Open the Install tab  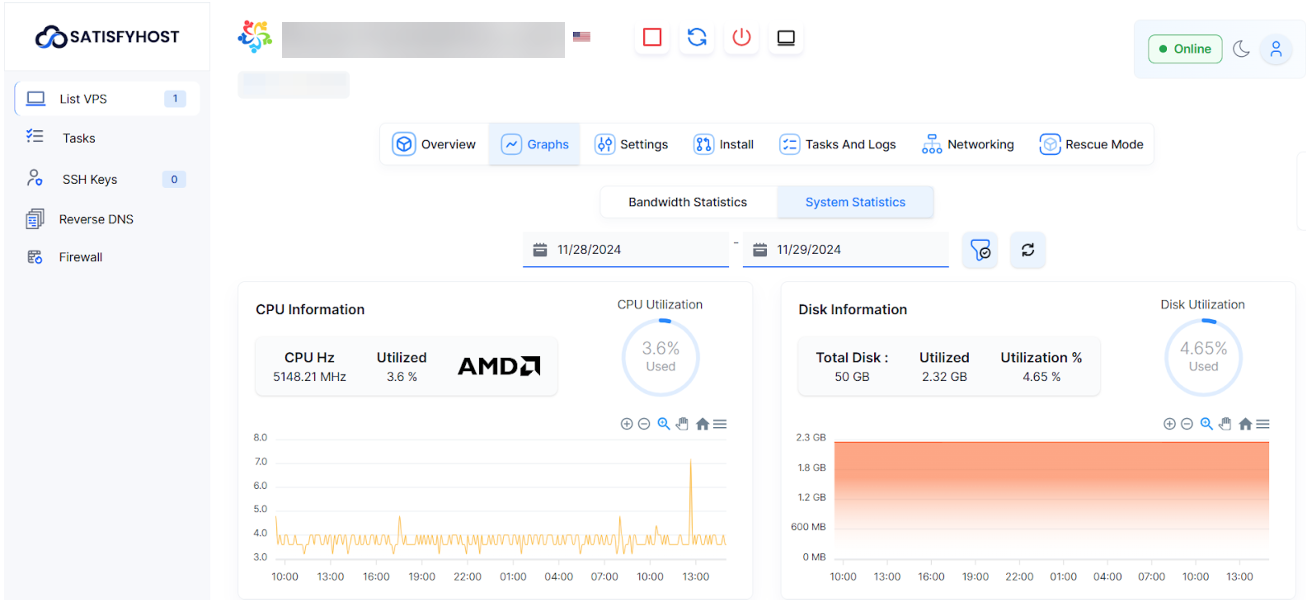pos(724,144)
